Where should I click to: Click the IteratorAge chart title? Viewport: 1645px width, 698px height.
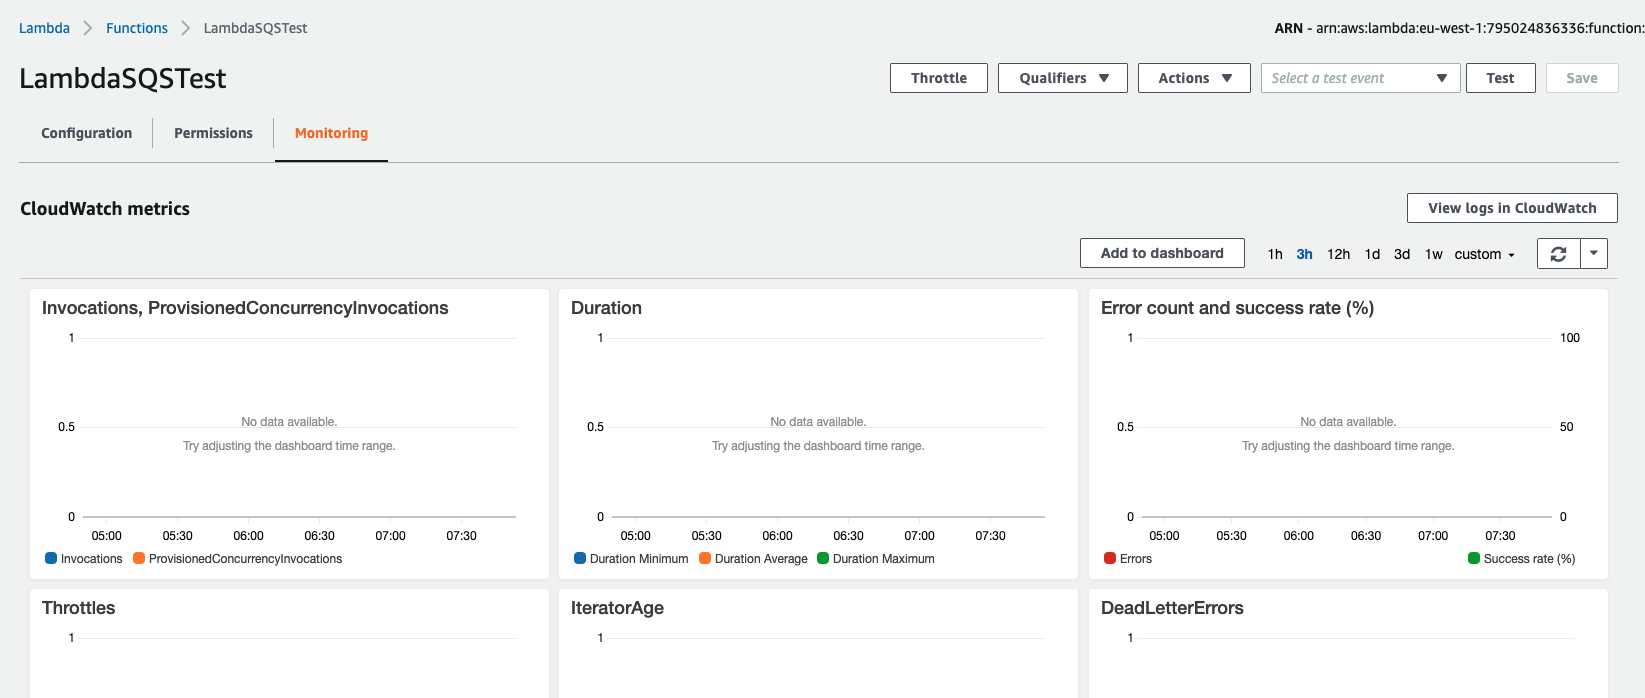tap(617, 608)
